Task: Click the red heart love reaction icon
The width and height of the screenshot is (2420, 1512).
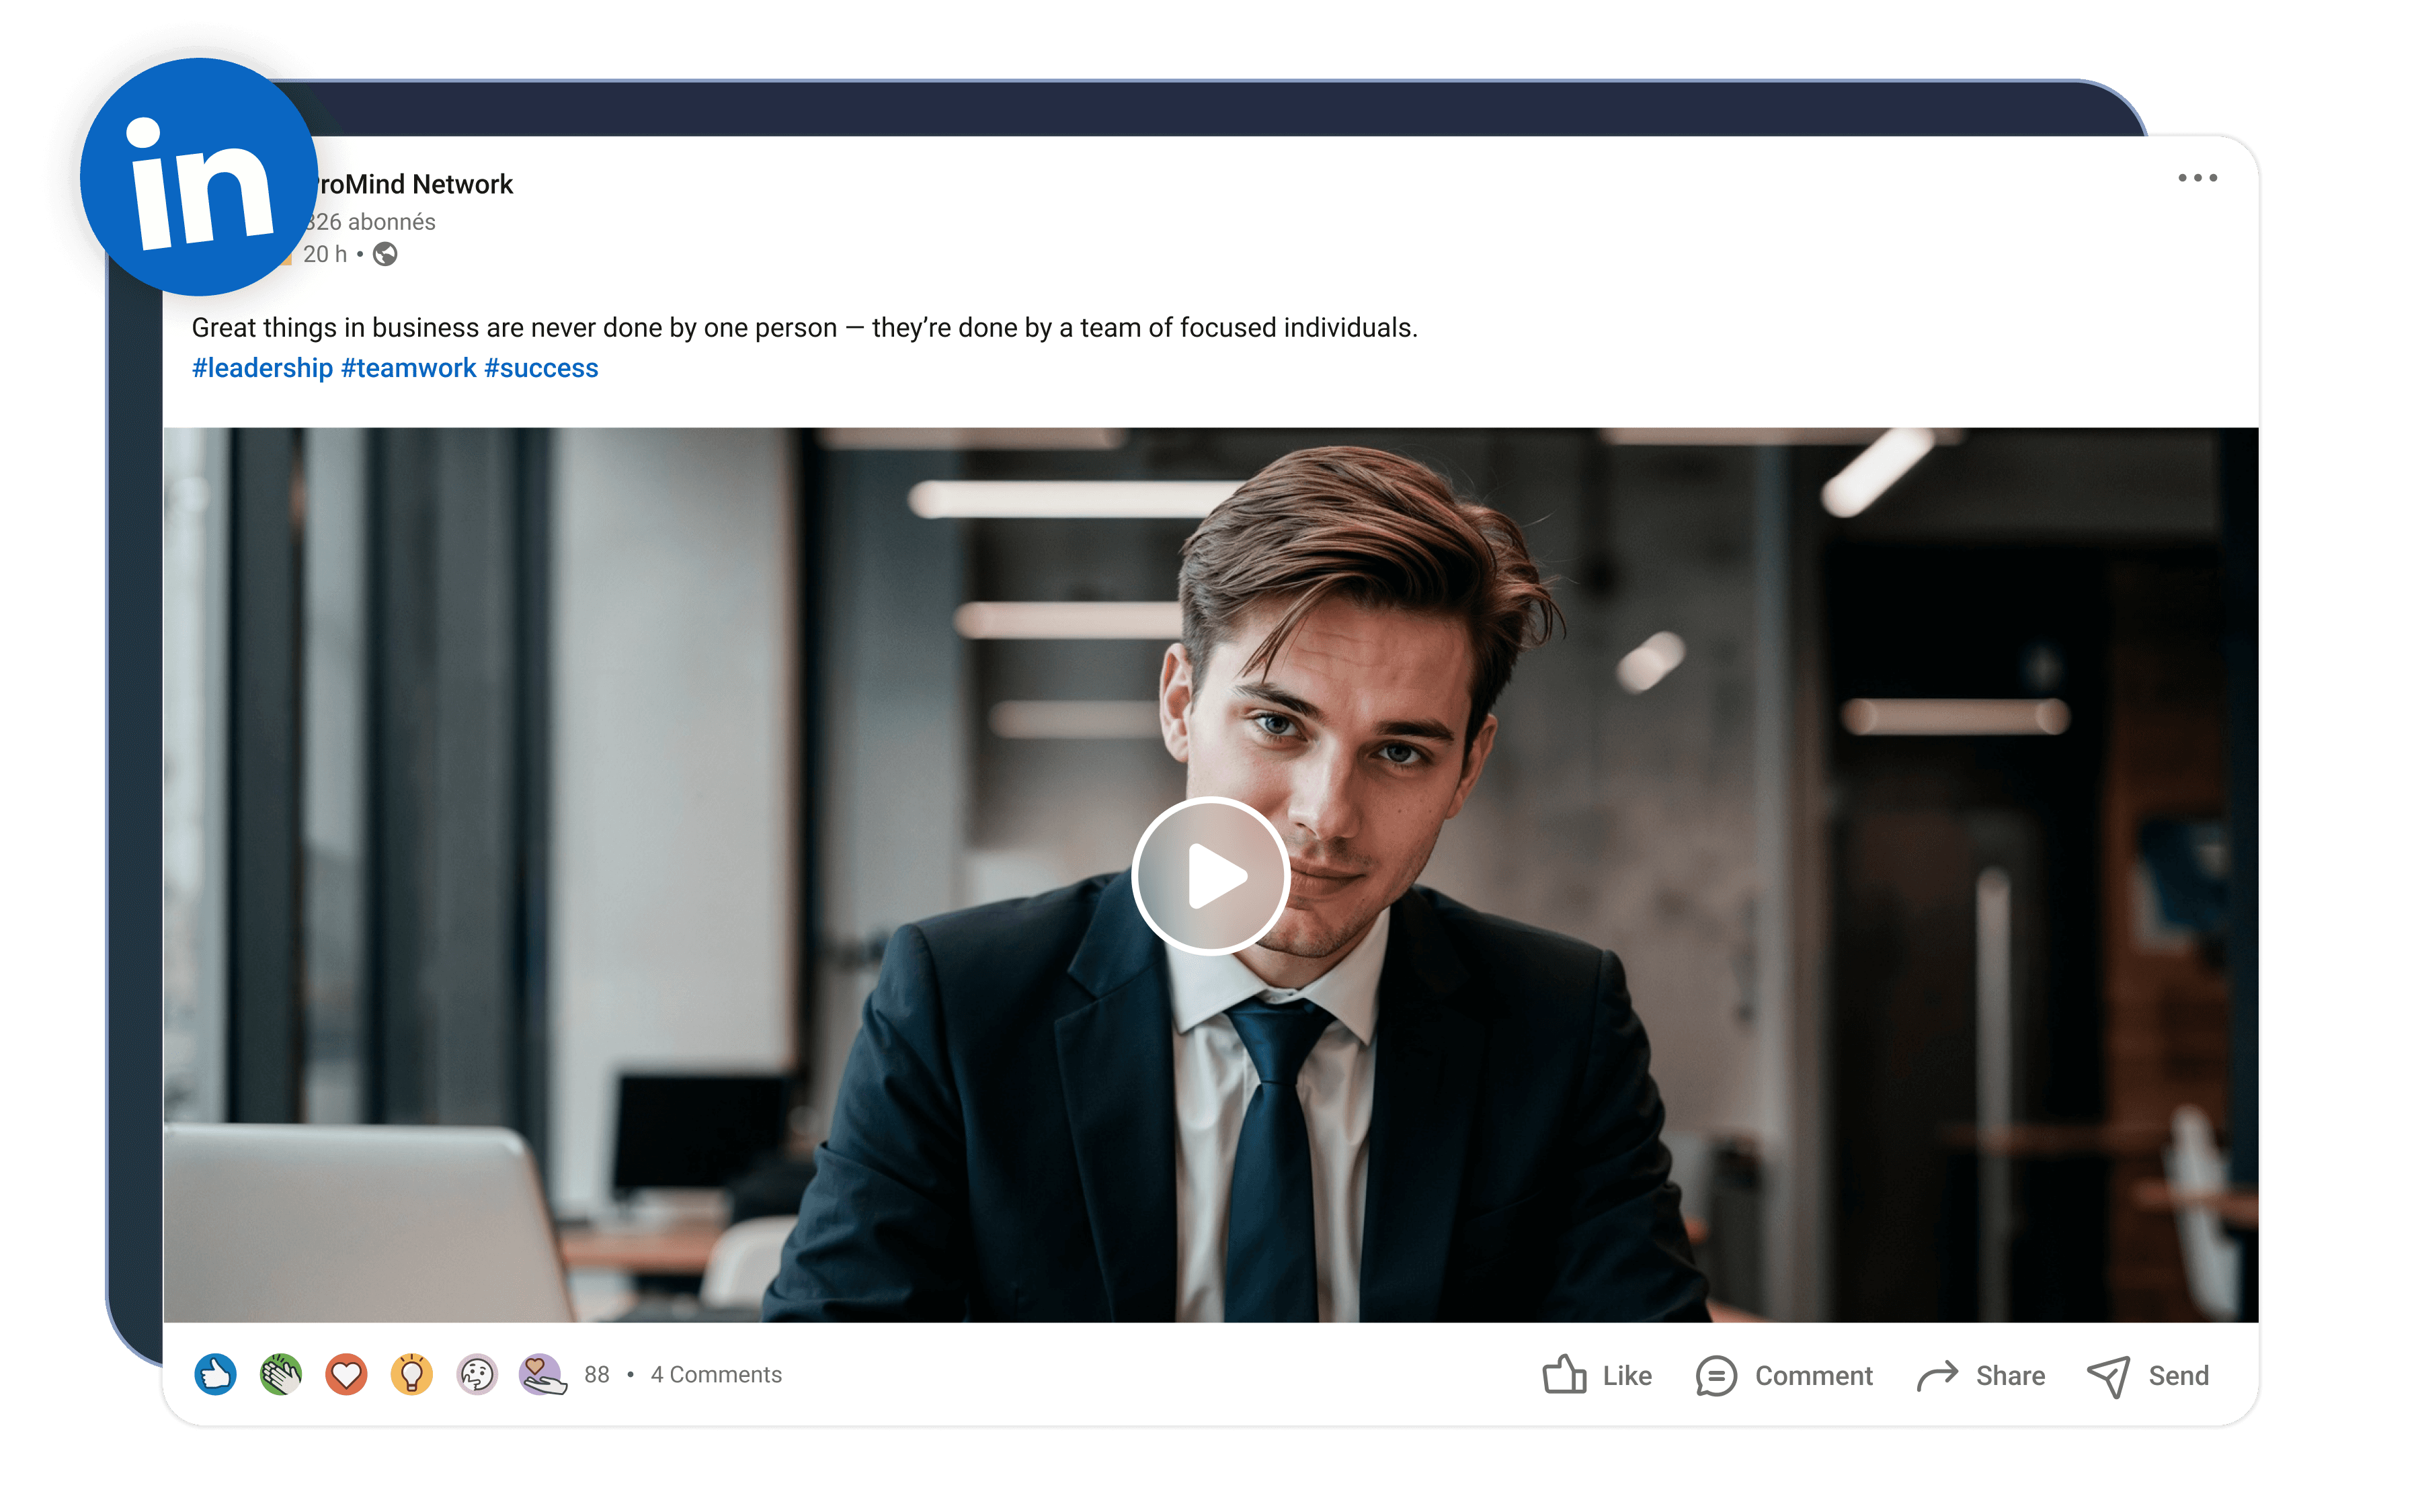Action: click(346, 1374)
